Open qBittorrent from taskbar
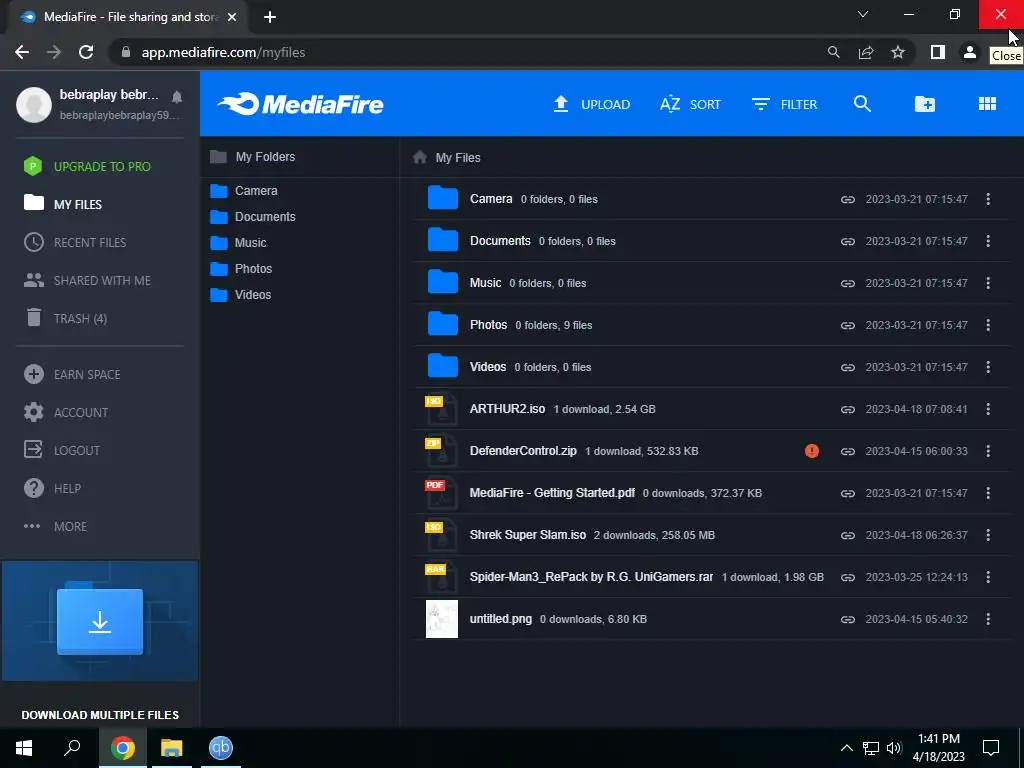Image resolution: width=1024 pixels, height=768 pixels. tap(221, 748)
